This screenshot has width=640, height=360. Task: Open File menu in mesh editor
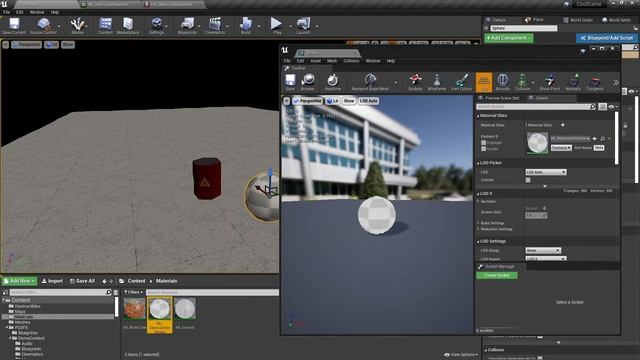[287, 61]
